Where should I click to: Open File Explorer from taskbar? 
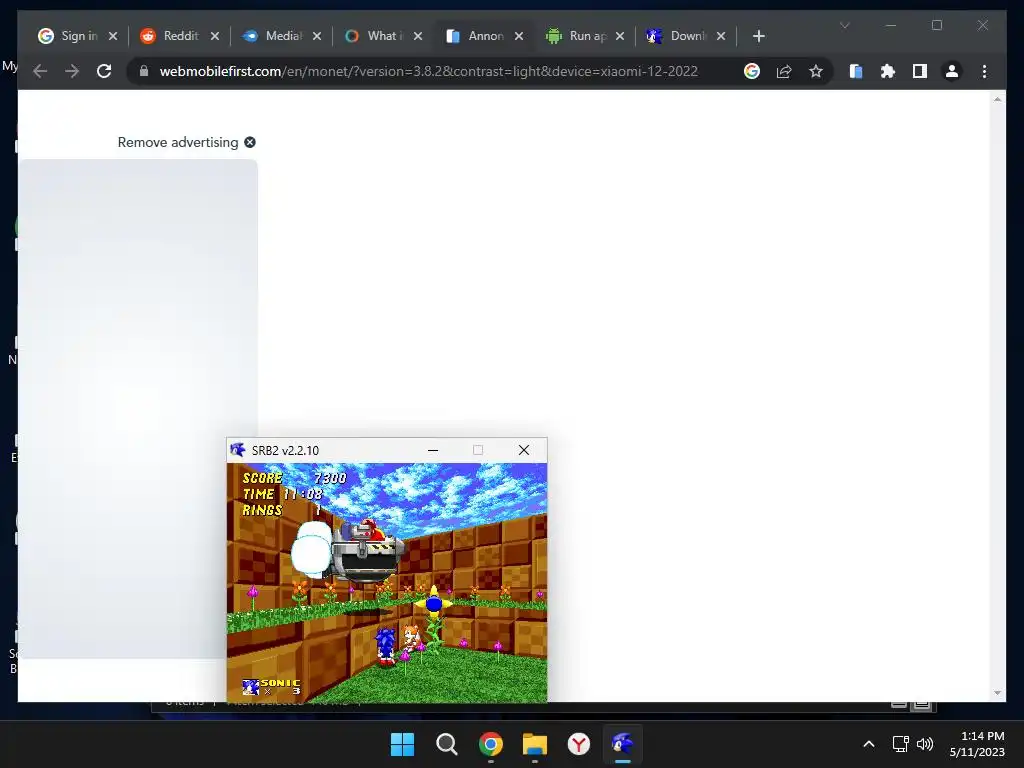(534, 744)
